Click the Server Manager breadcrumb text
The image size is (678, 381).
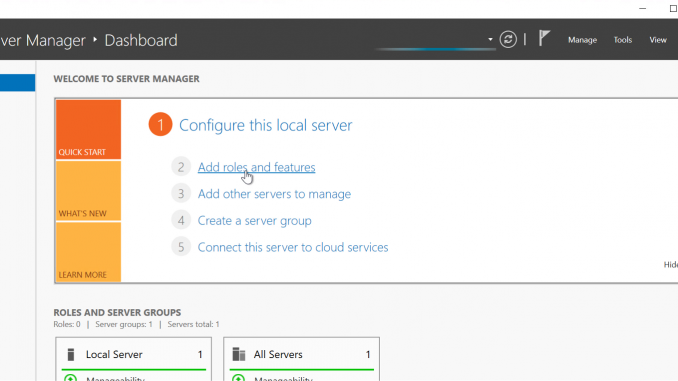pos(43,40)
